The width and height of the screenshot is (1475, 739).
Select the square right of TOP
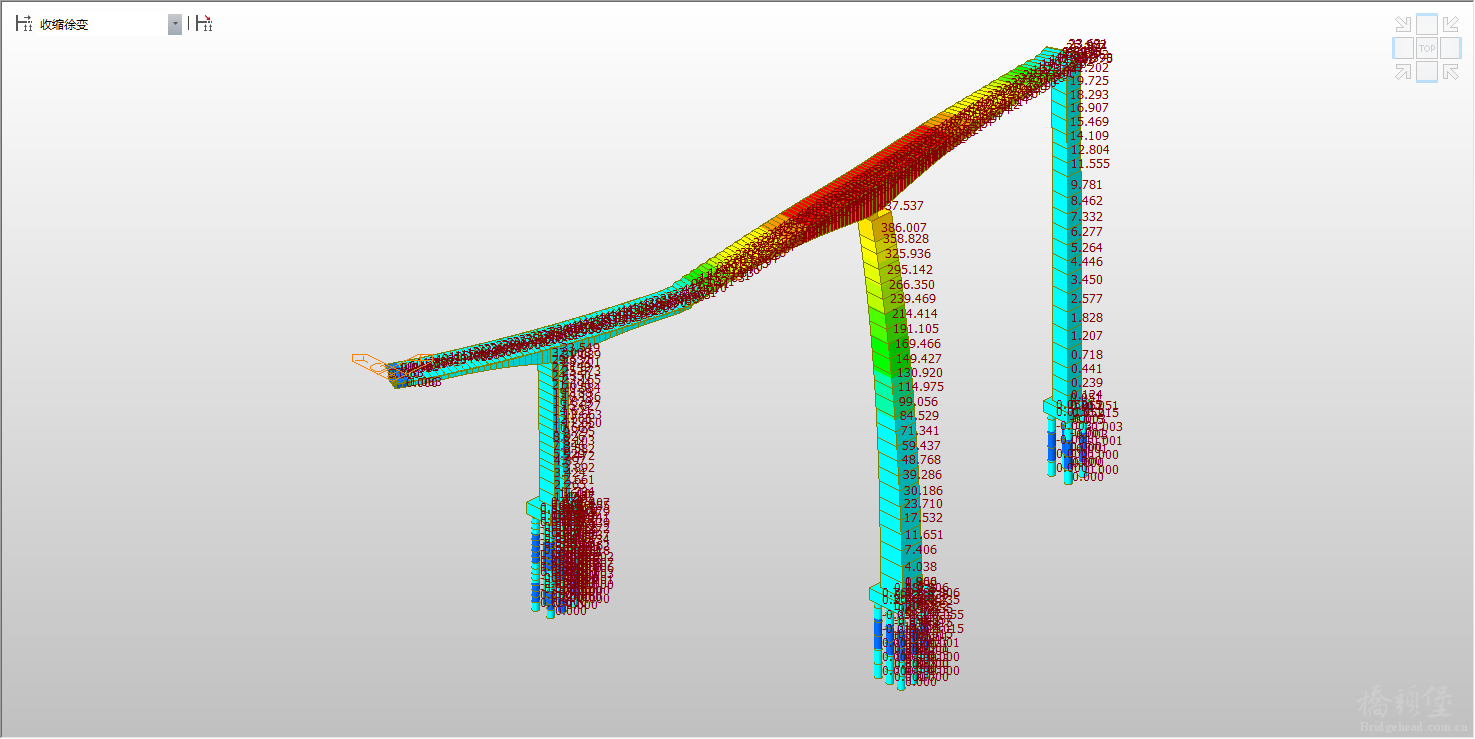tap(1451, 48)
